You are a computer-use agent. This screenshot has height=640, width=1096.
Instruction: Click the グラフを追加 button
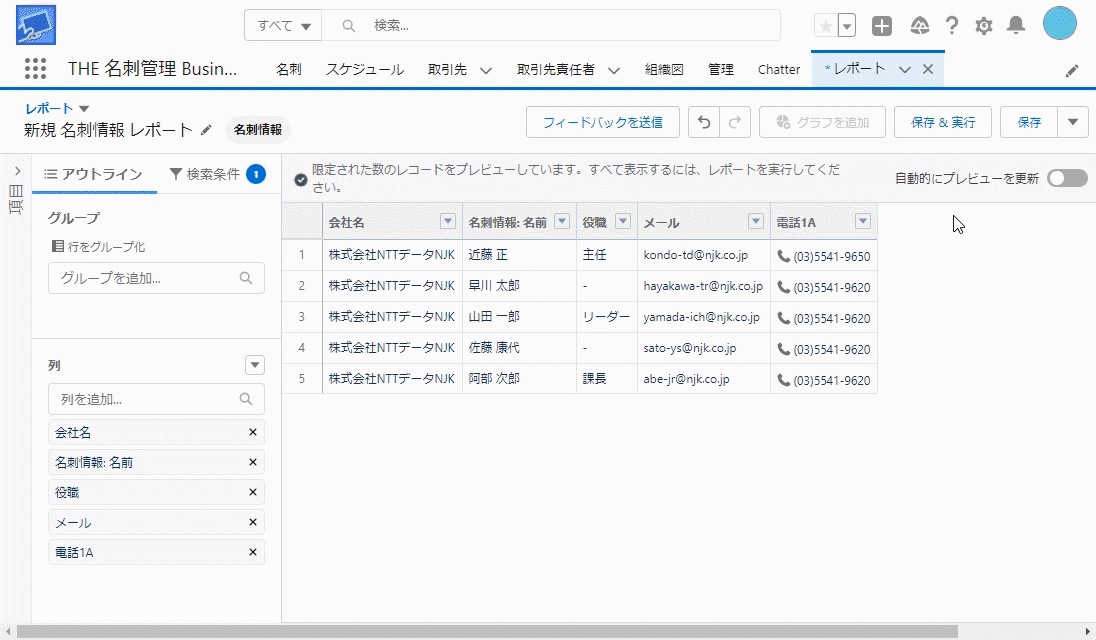click(x=823, y=122)
